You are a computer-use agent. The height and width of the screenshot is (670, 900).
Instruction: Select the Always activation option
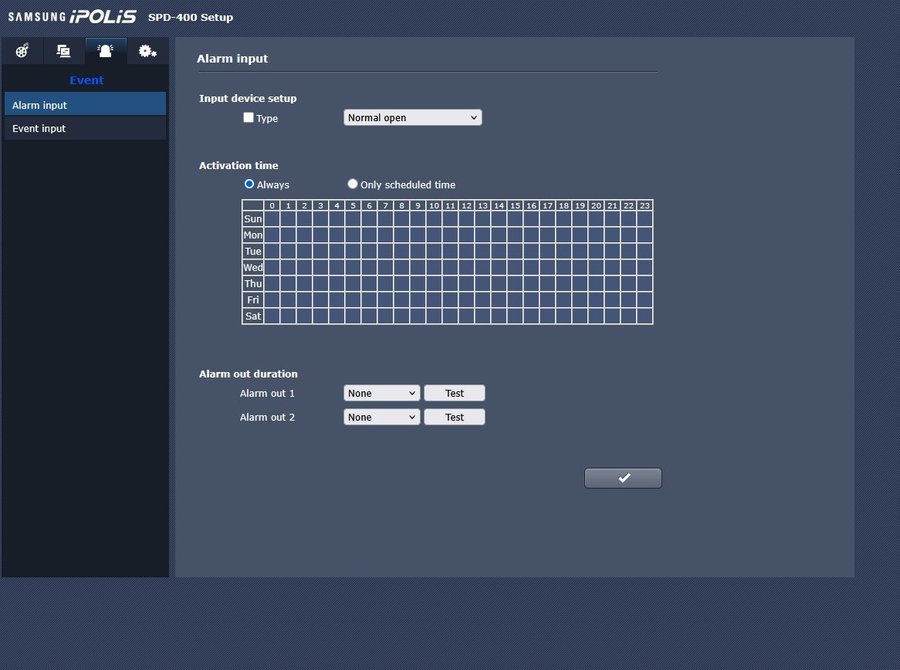tap(249, 184)
